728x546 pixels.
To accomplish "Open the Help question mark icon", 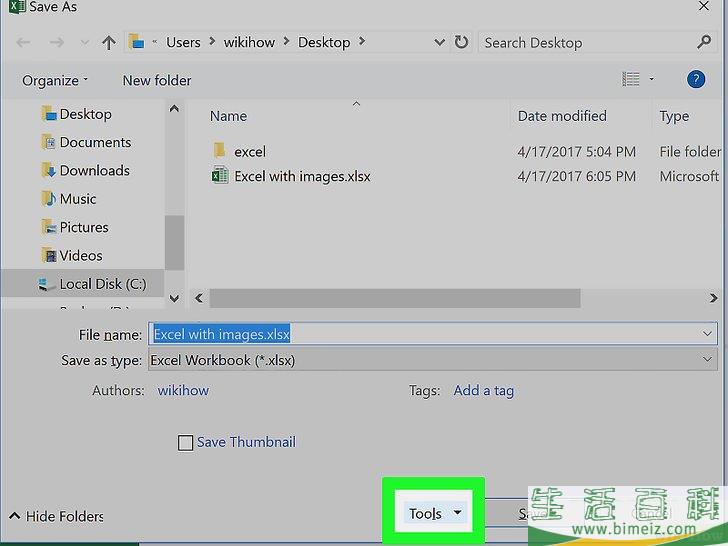I will click(x=696, y=80).
